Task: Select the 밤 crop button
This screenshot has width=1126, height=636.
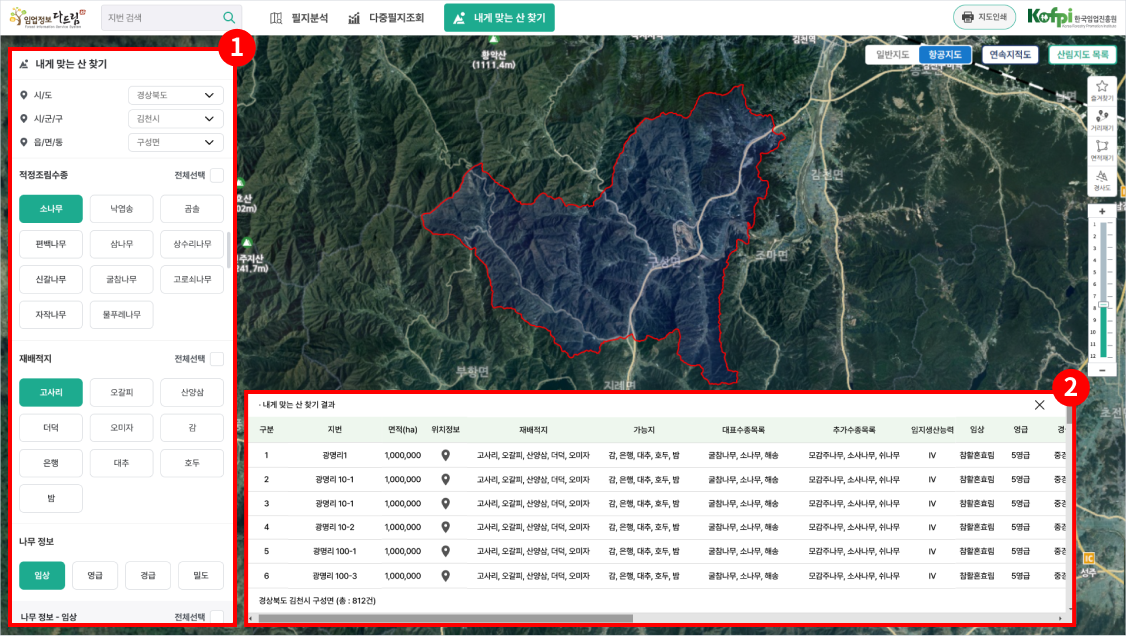Action: [51, 498]
